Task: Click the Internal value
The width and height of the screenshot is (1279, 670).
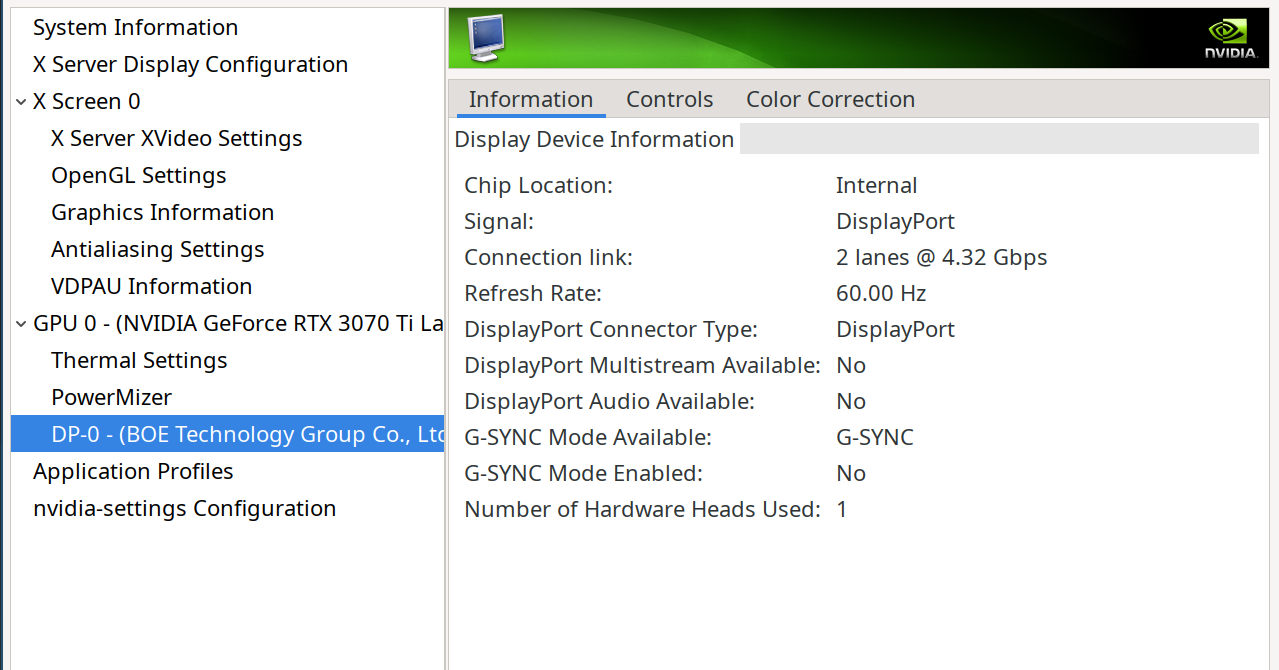Action: tap(877, 185)
